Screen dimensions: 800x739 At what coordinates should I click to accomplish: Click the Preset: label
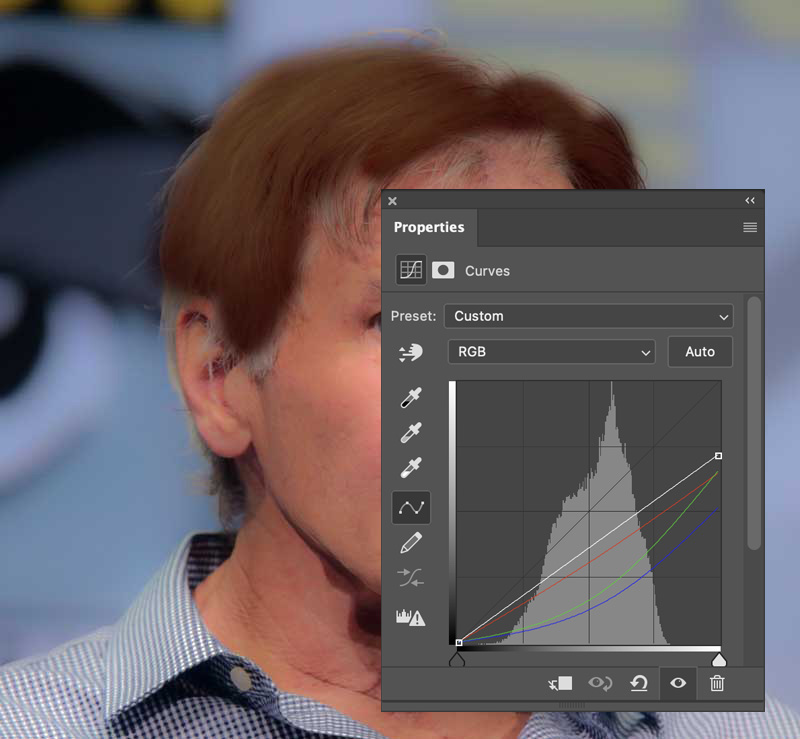[414, 316]
